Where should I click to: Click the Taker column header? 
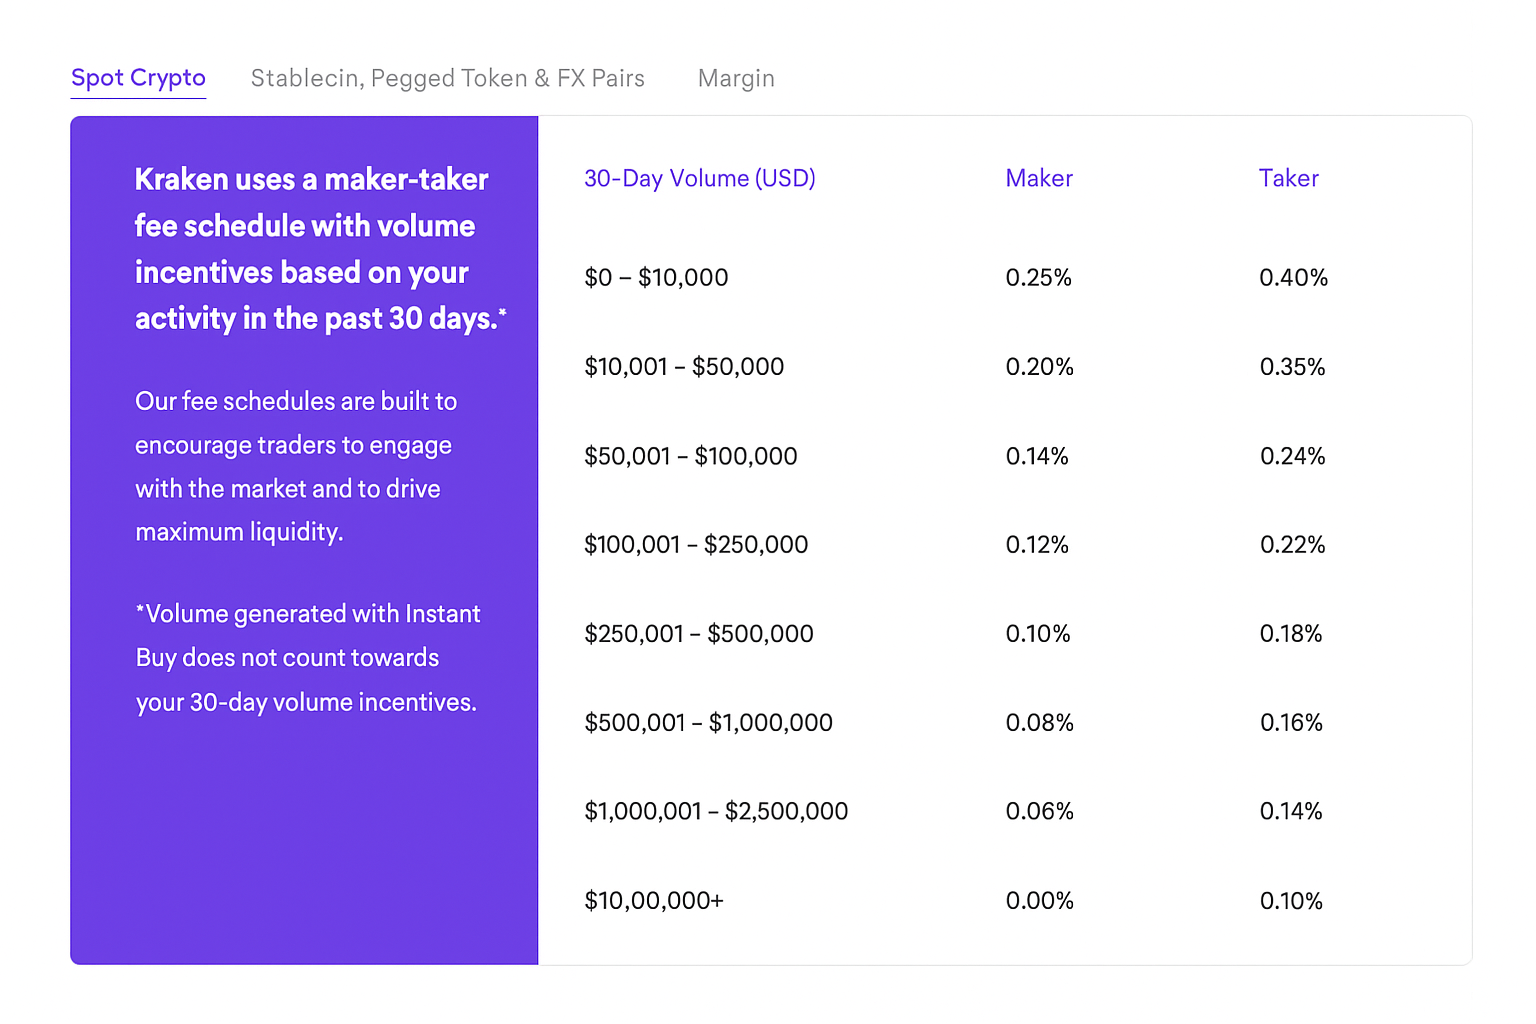(1288, 178)
